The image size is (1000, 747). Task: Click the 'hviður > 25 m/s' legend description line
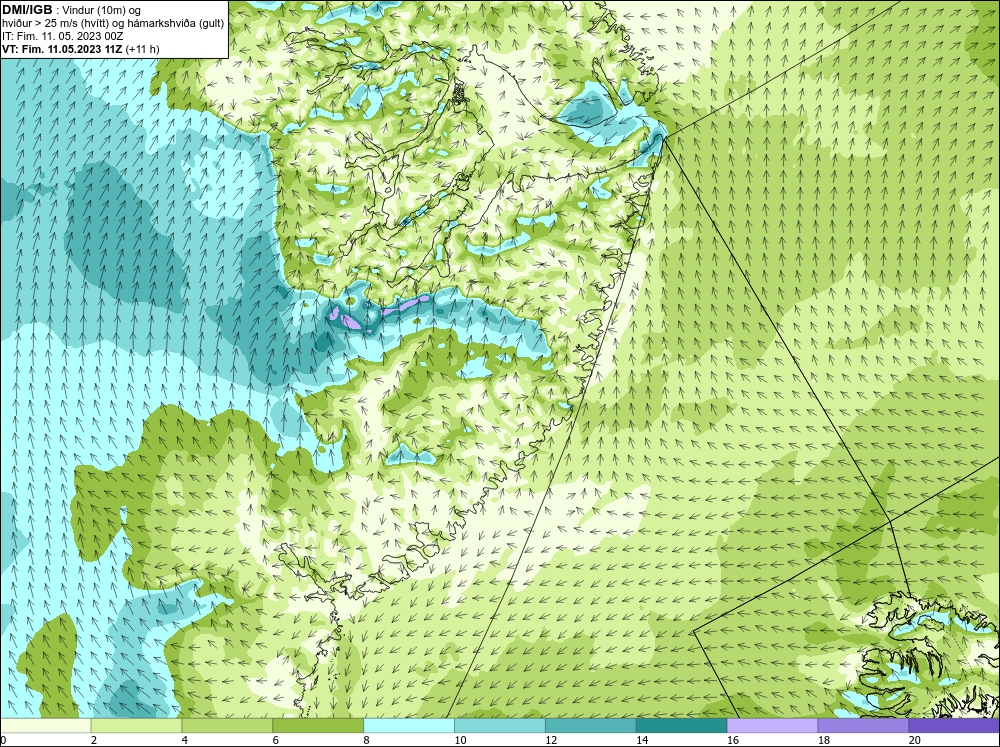click(113, 24)
